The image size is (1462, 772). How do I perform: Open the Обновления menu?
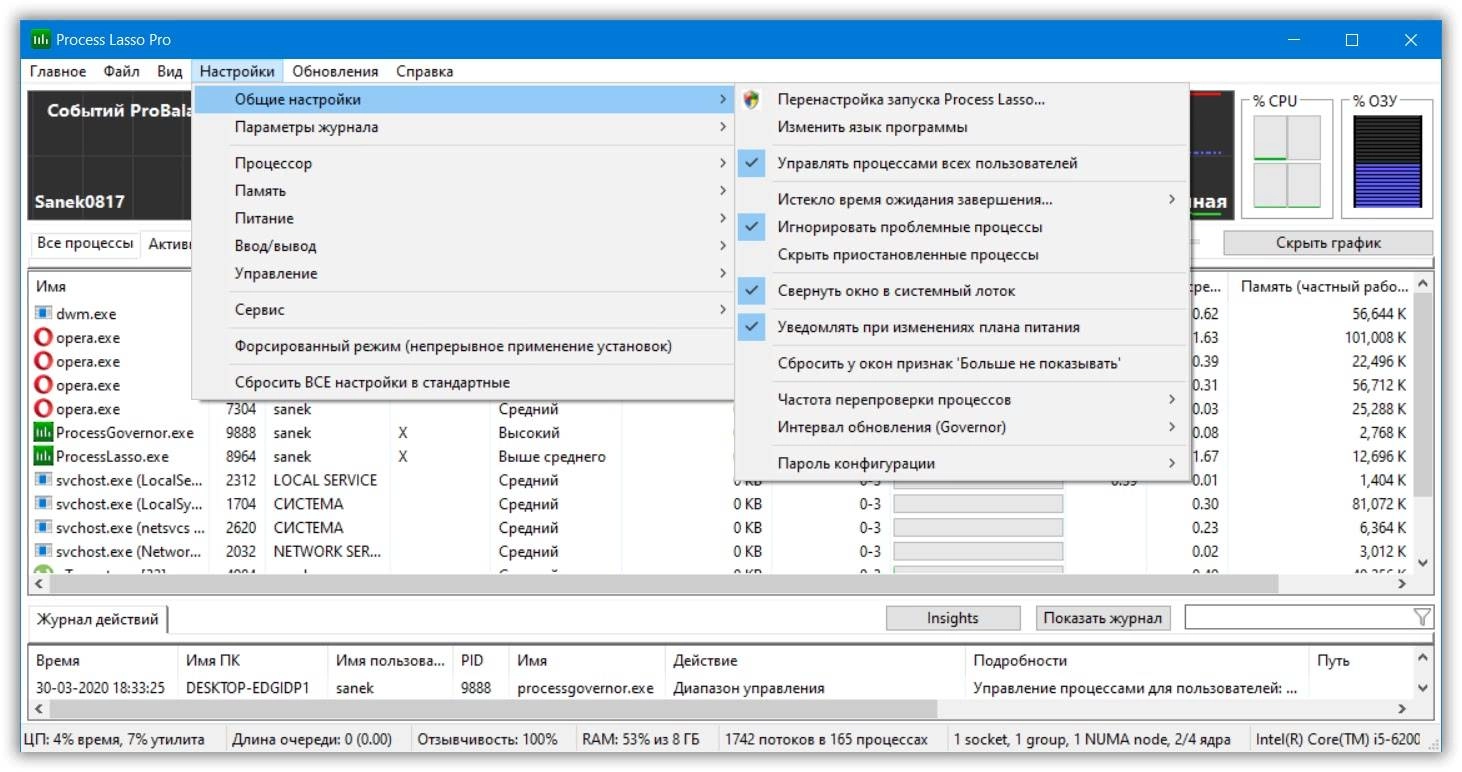(x=335, y=71)
